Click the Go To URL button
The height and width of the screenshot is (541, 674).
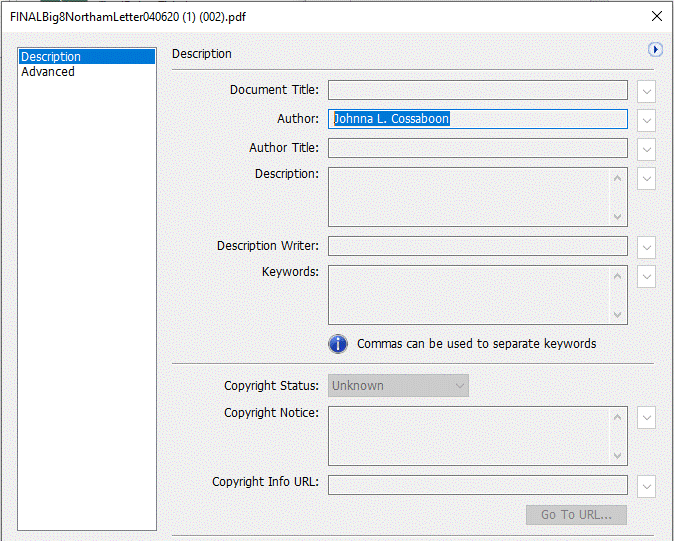576,514
